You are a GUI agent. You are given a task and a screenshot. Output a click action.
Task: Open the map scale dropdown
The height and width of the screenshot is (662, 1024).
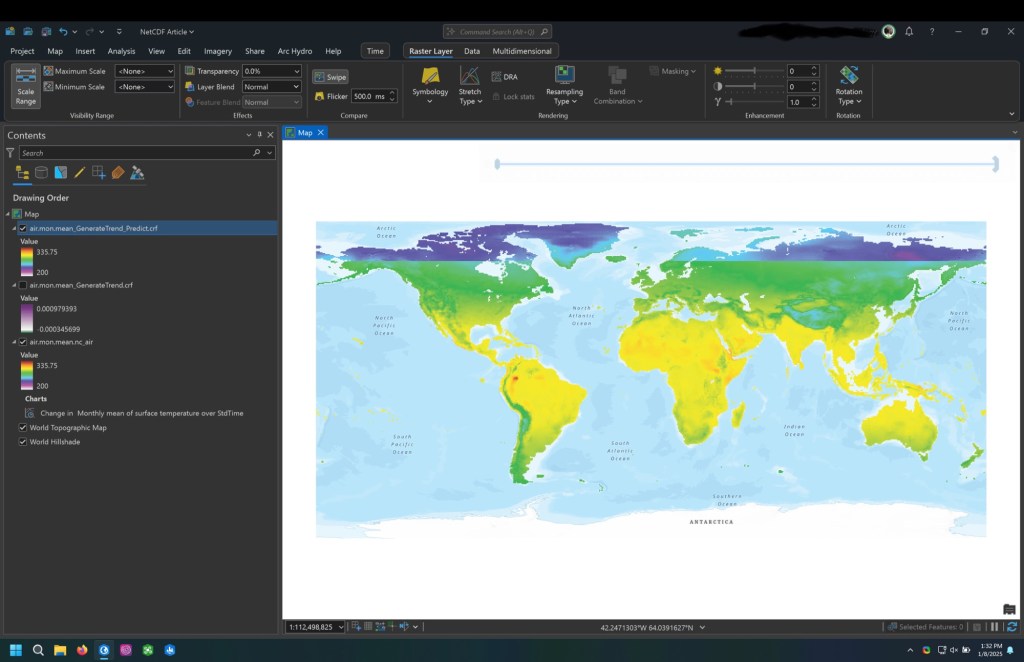tap(341, 627)
